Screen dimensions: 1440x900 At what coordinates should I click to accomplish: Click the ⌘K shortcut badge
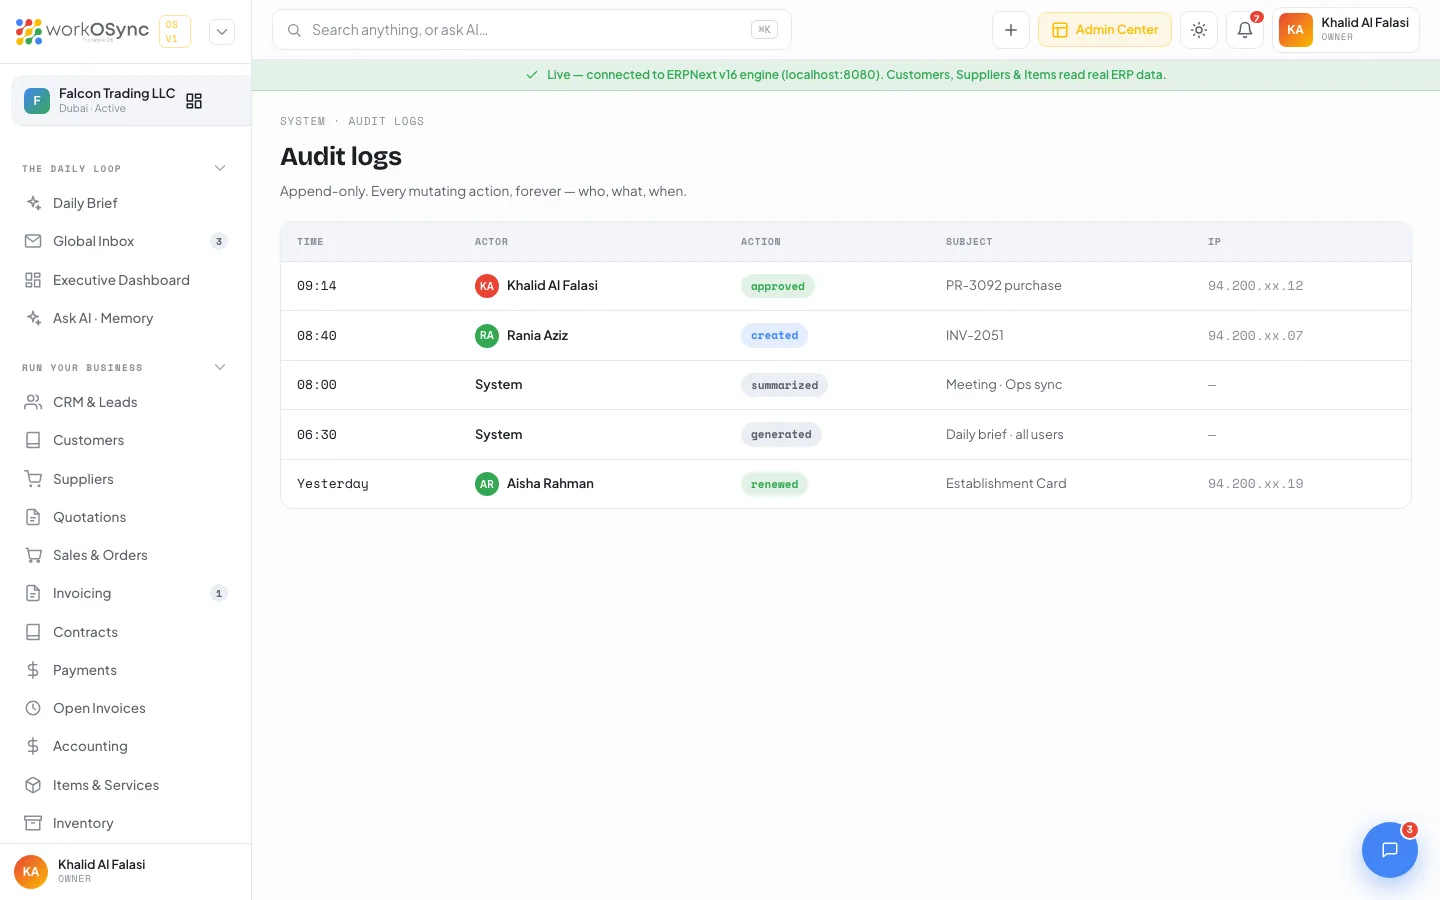tap(764, 30)
